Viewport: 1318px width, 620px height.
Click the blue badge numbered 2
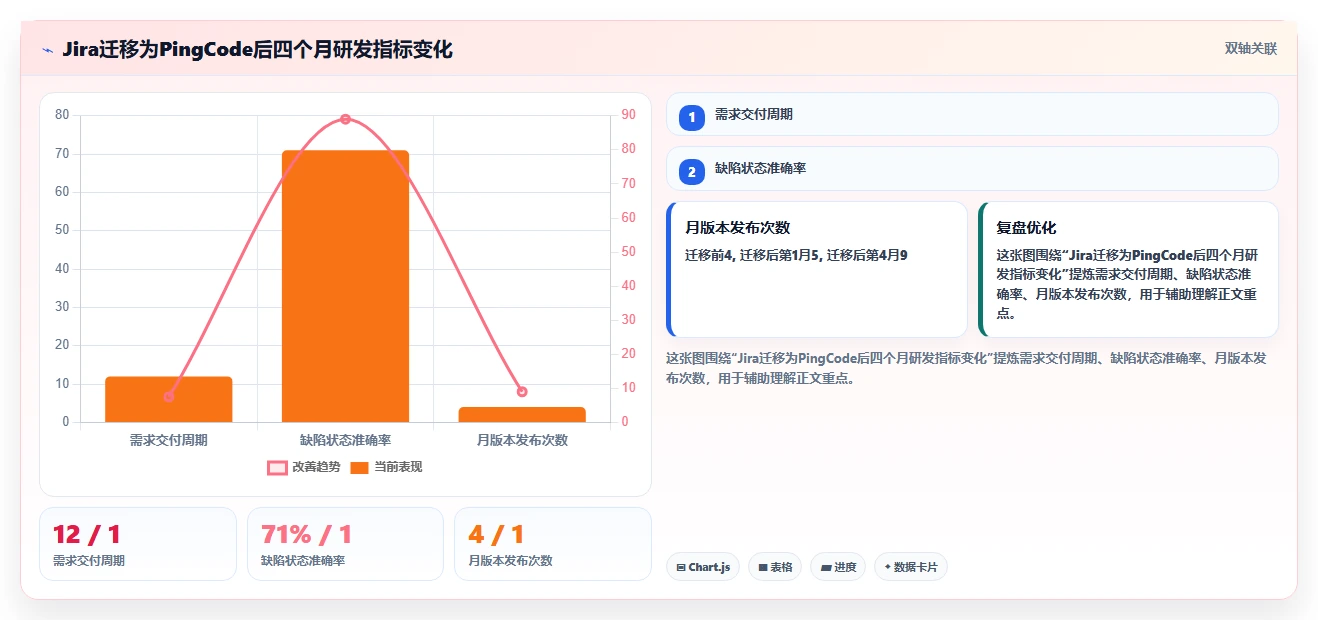[692, 172]
